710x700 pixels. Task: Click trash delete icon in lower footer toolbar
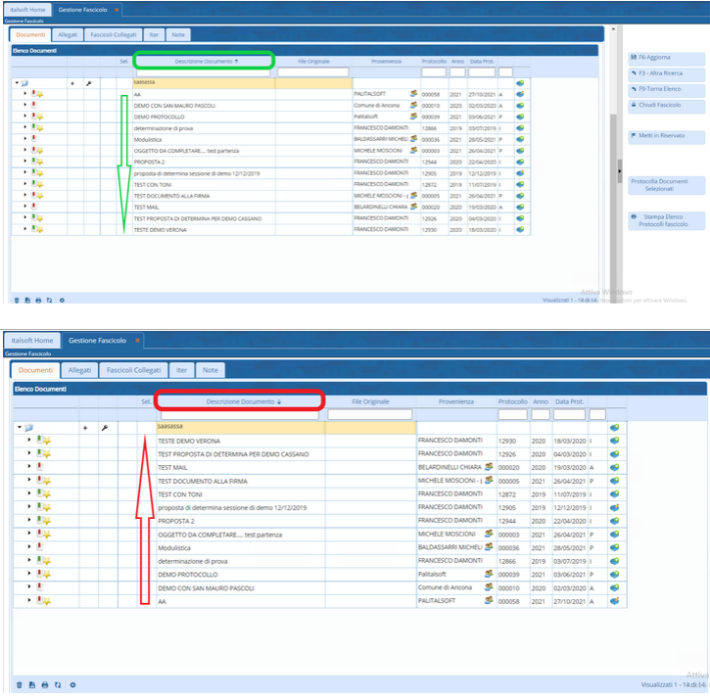[x=17, y=685]
